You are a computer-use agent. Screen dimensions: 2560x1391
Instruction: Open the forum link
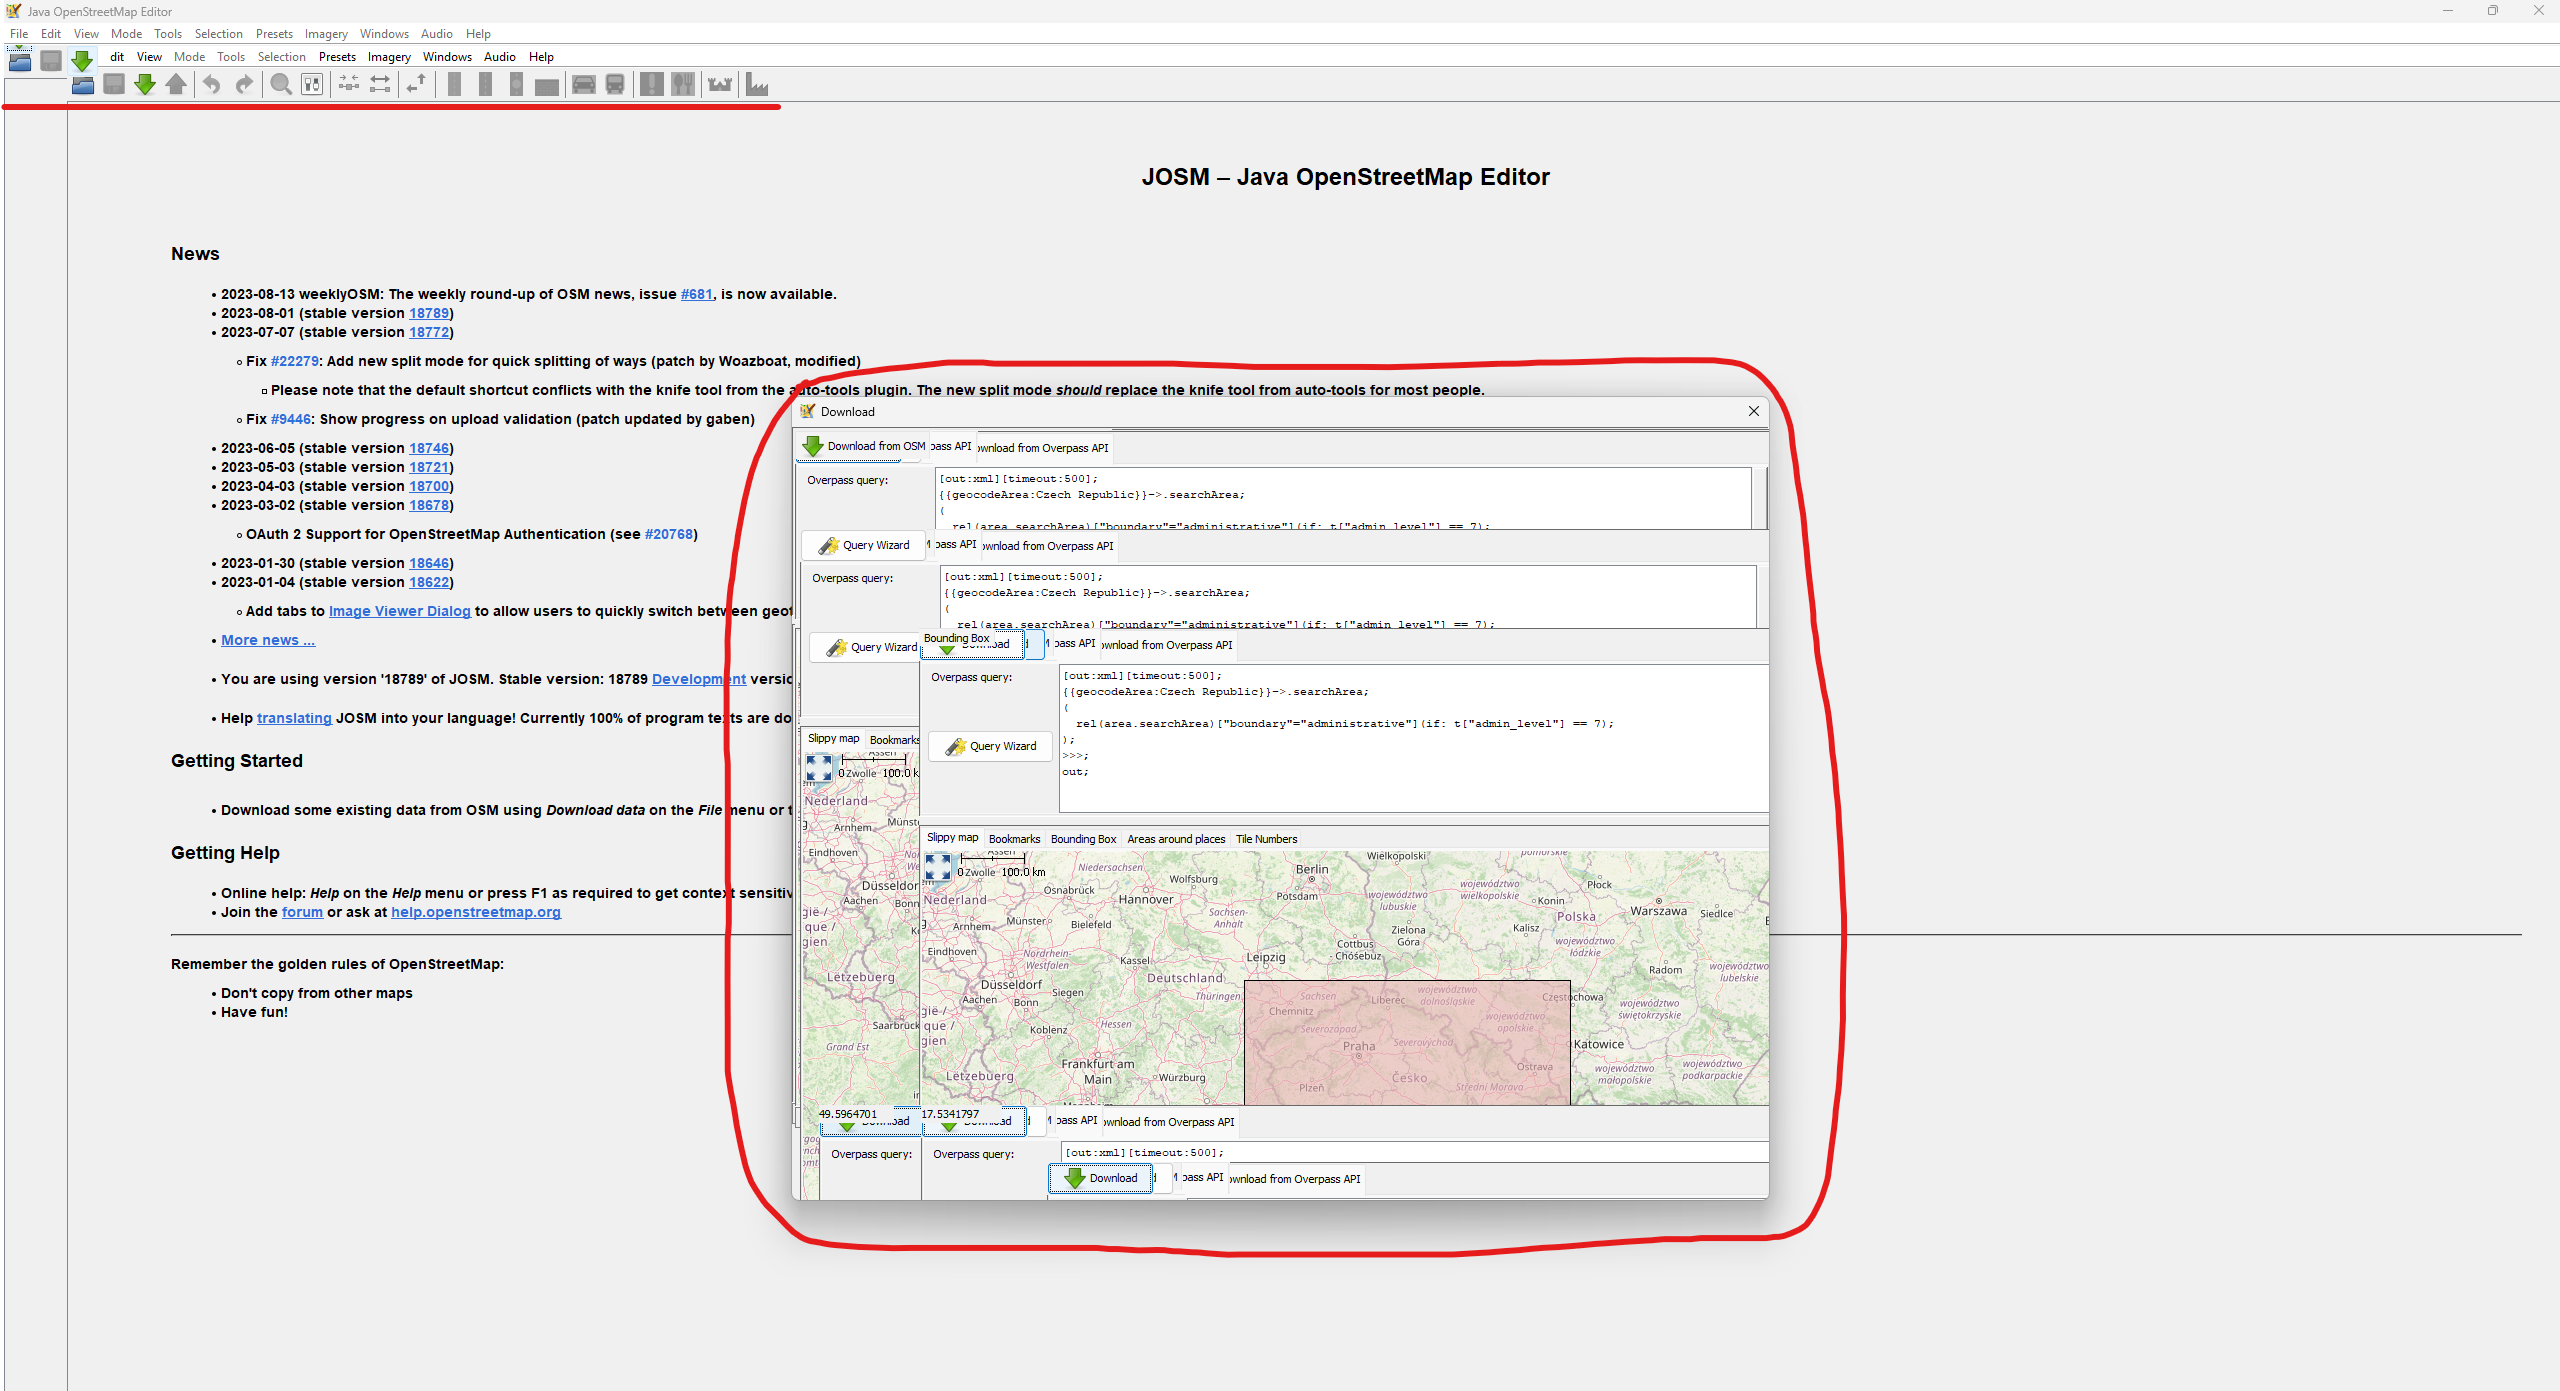click(302, 912)
